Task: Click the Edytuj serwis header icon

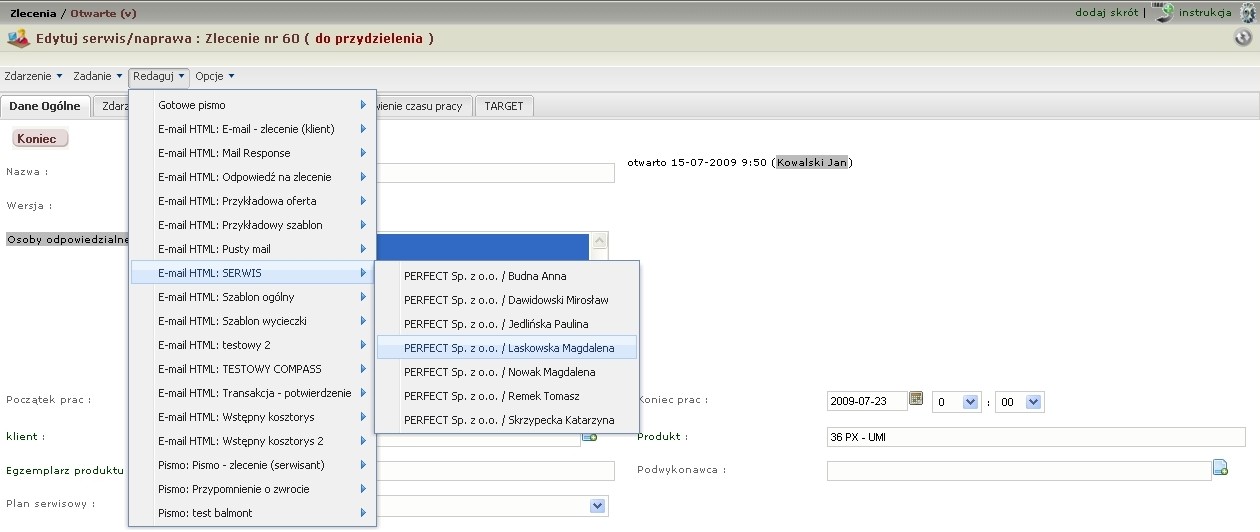Action: point(18,39)
